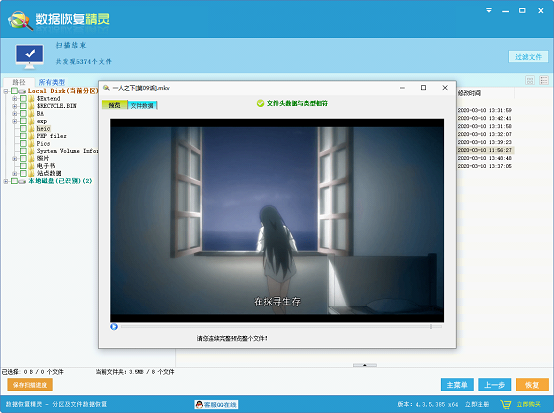This screenshot has height=413, width=554.
Task: Check the $Extend folder checkbox
Action: pyautogui.click(x=23, y=99)
